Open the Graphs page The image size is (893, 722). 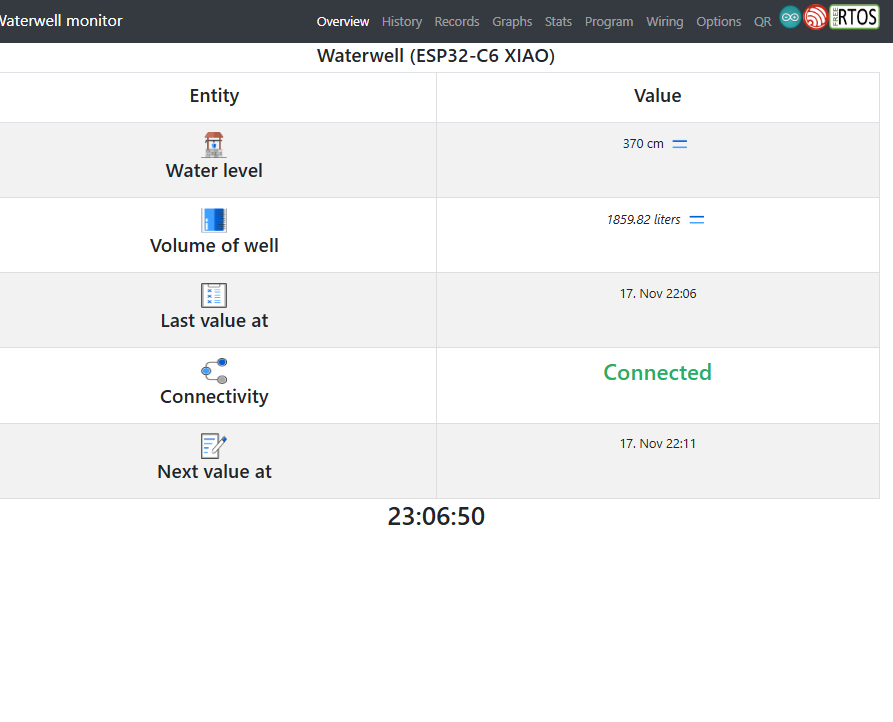click(512, 21)
